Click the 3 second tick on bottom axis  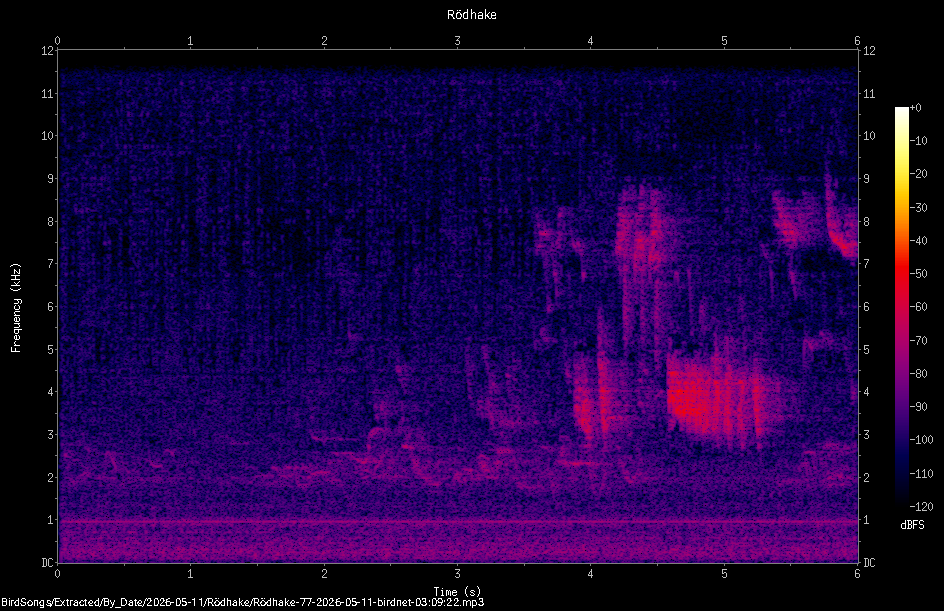pyautogui.click(x=458, y=574)
